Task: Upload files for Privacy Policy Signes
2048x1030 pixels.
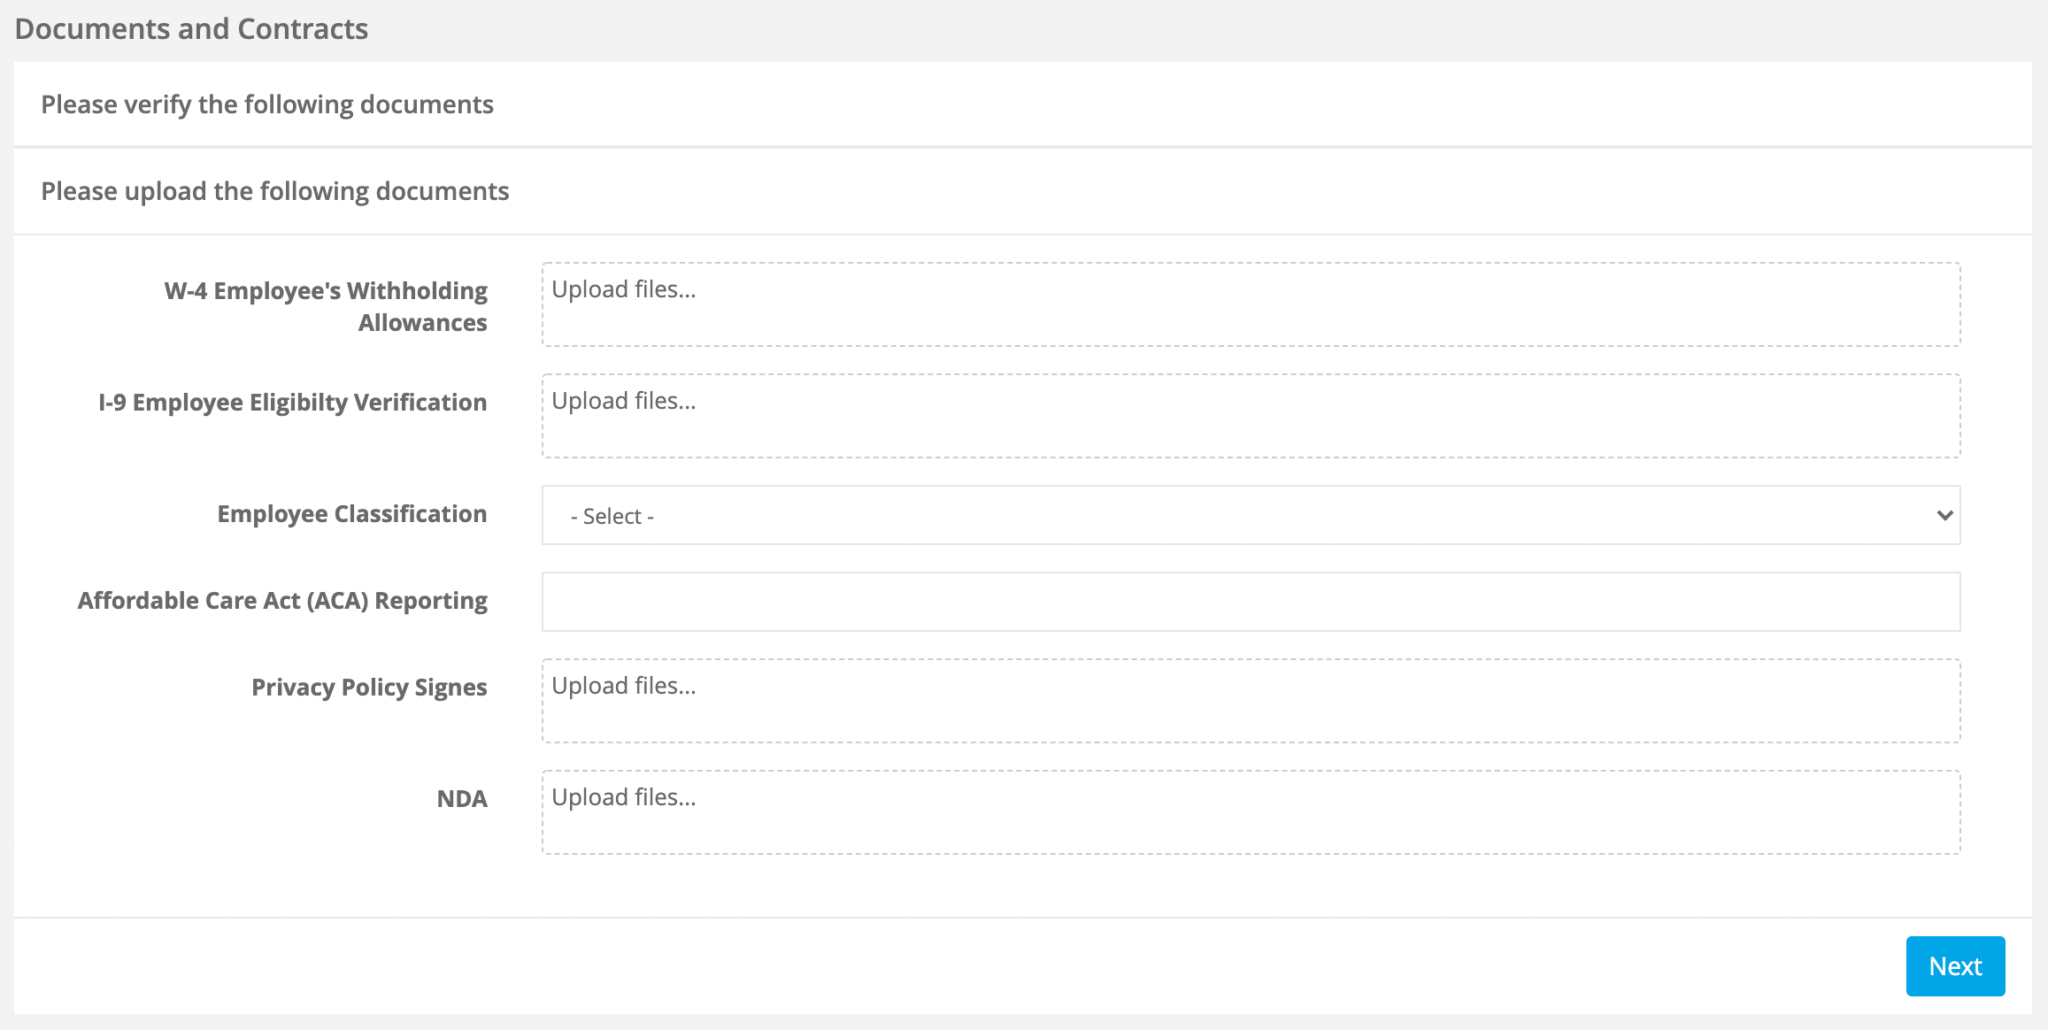Action: 1250,700
